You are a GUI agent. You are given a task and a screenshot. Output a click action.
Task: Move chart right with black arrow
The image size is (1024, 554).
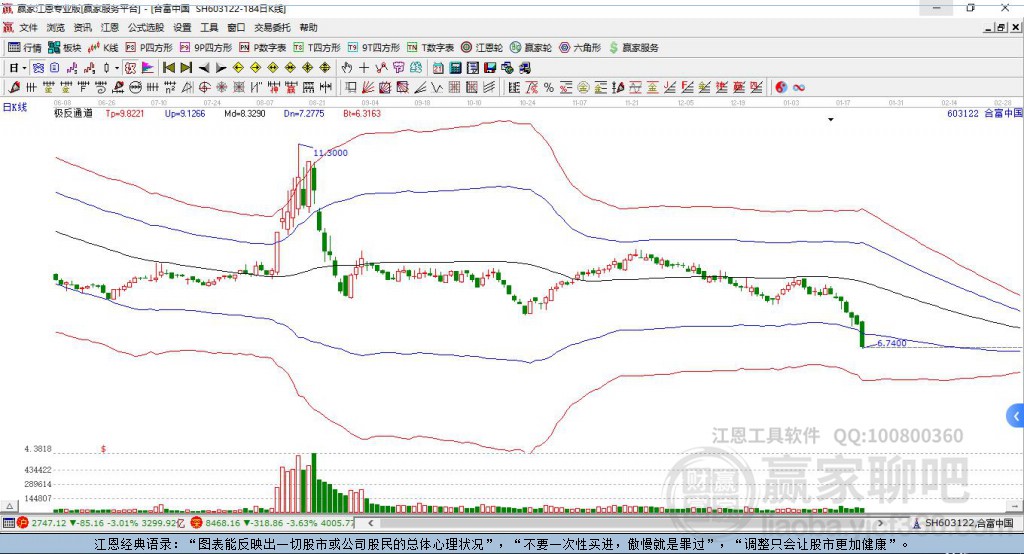pos(221,68)
